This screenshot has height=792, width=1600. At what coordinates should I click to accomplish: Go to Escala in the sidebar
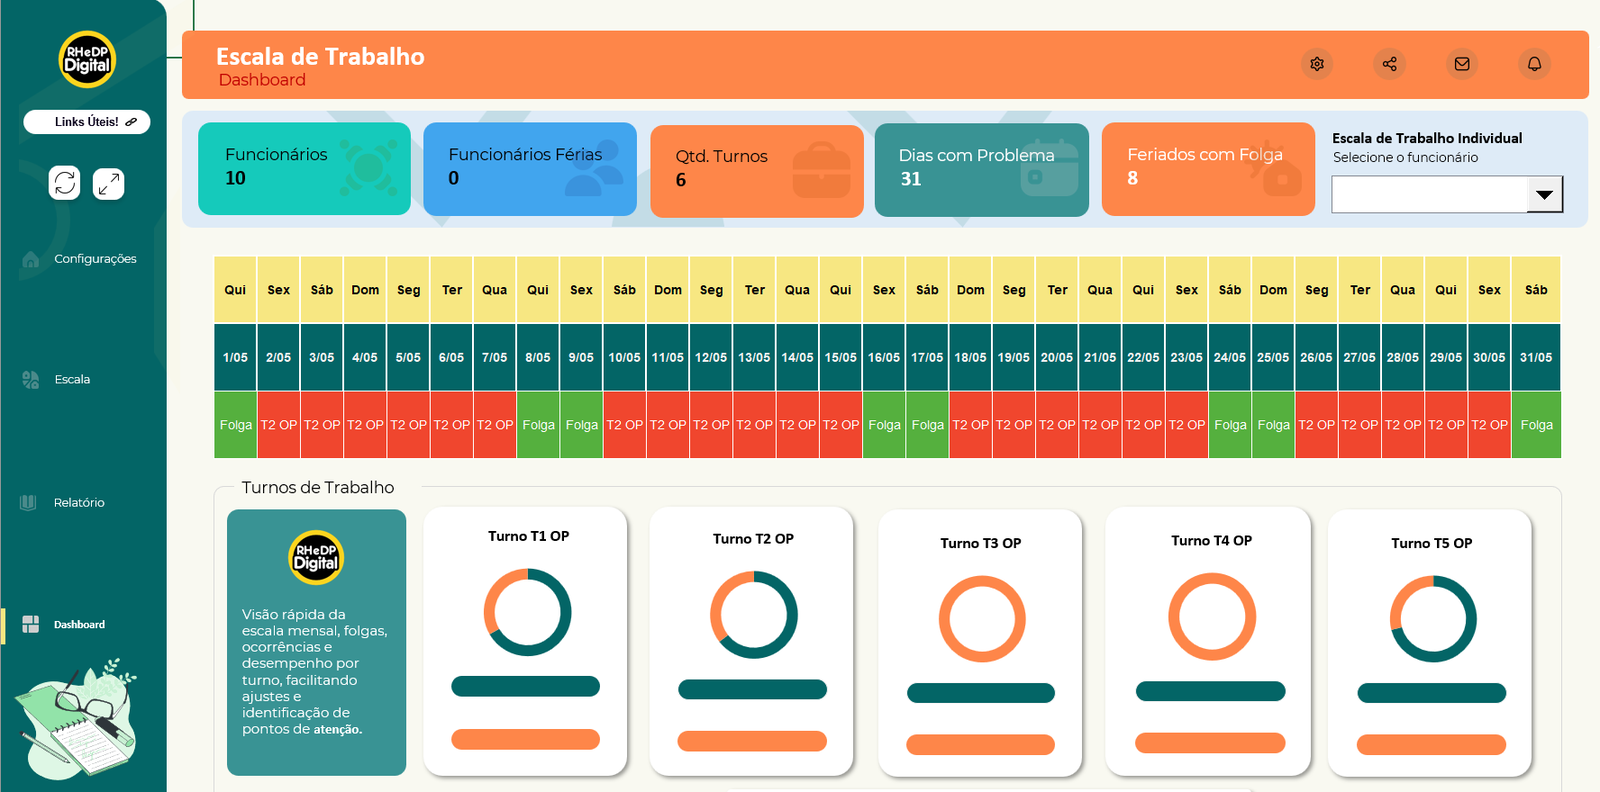click(72, 380)
